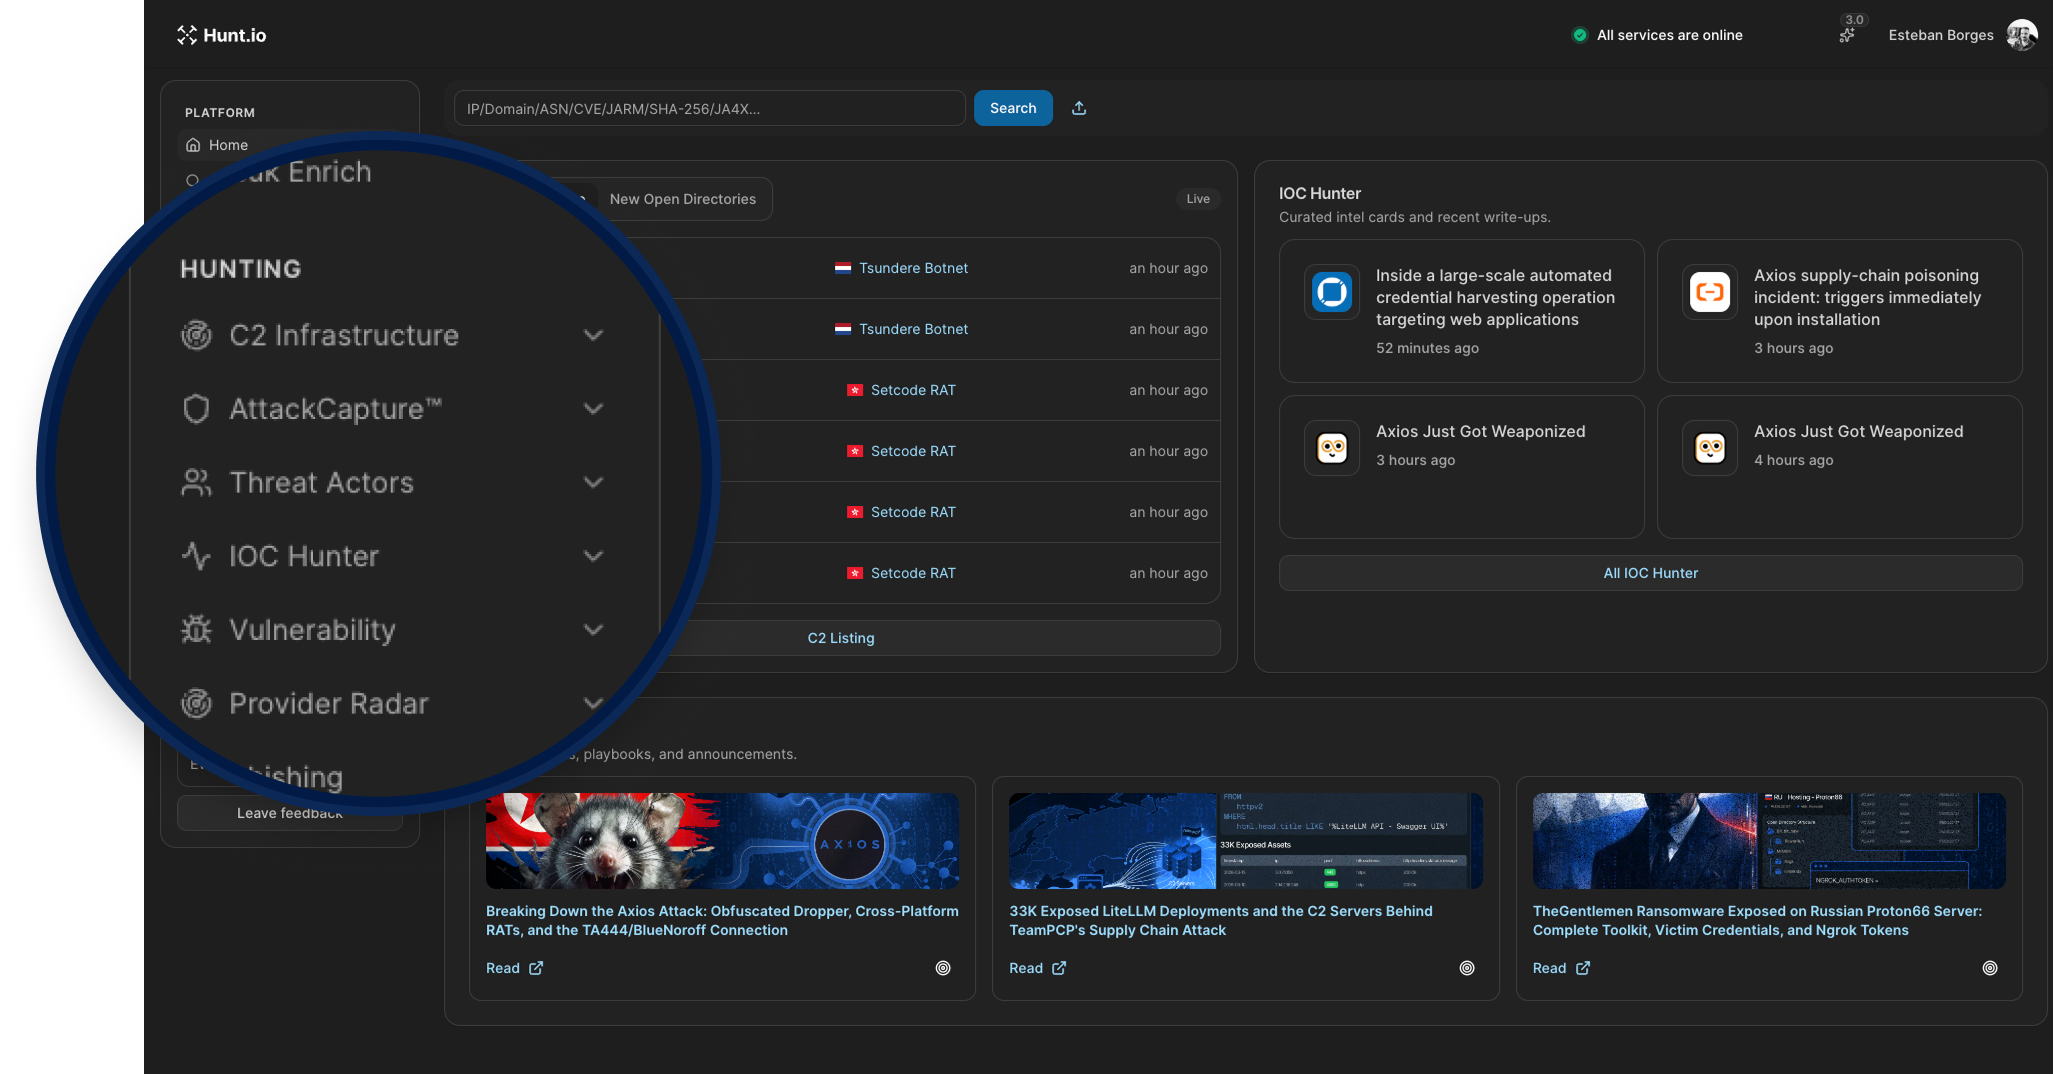Expand the Vulnerability chevron
2054x1074 pixels.
pyautogui.click(x=593, y=630)
